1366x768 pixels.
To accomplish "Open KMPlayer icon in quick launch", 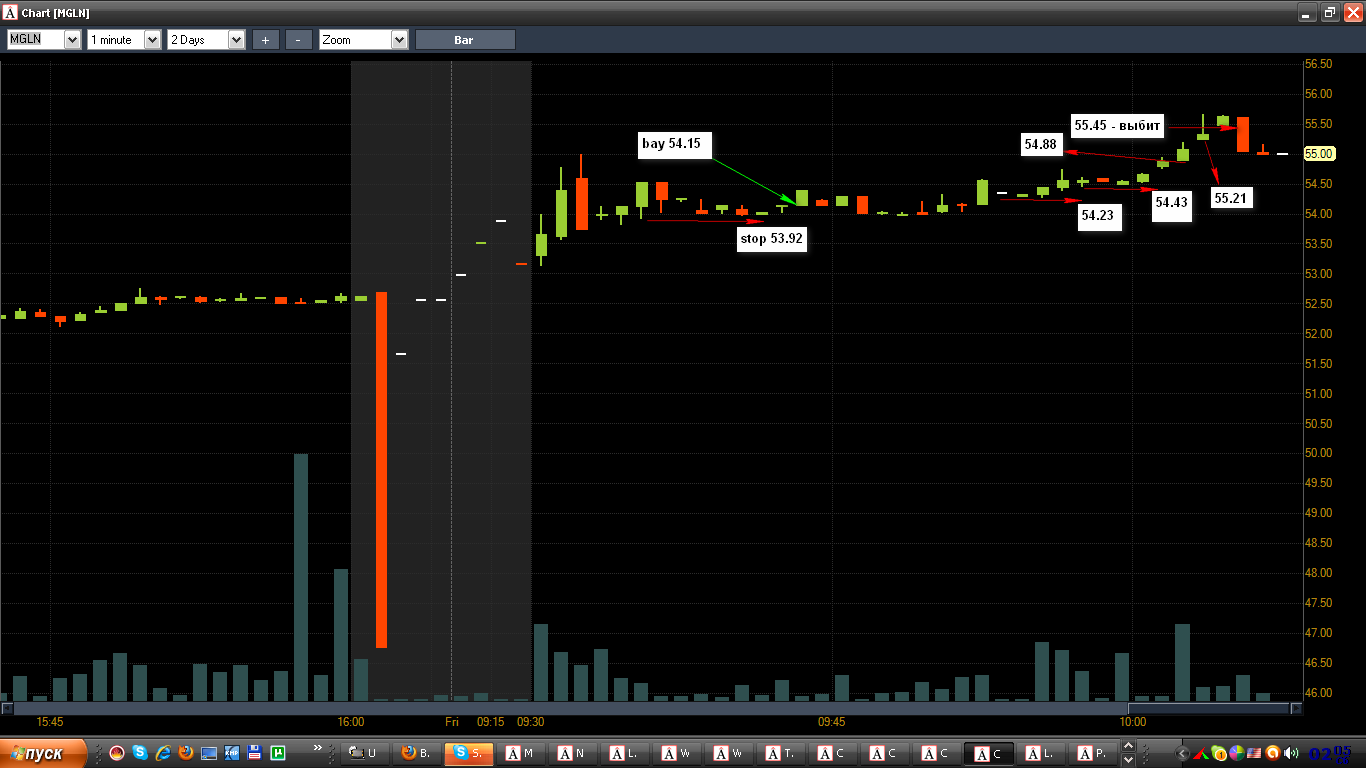I will 232,753.
